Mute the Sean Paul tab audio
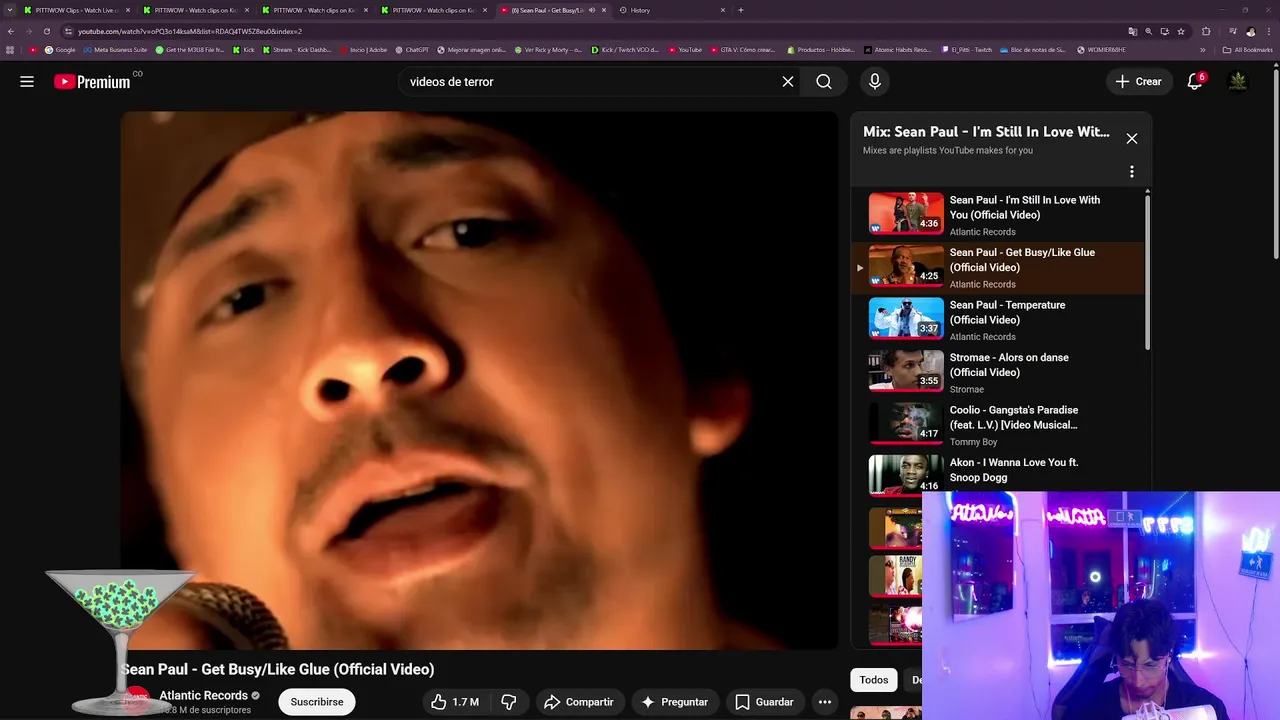This screenshot has width=1280, height=720. click(x=592, y=10)
